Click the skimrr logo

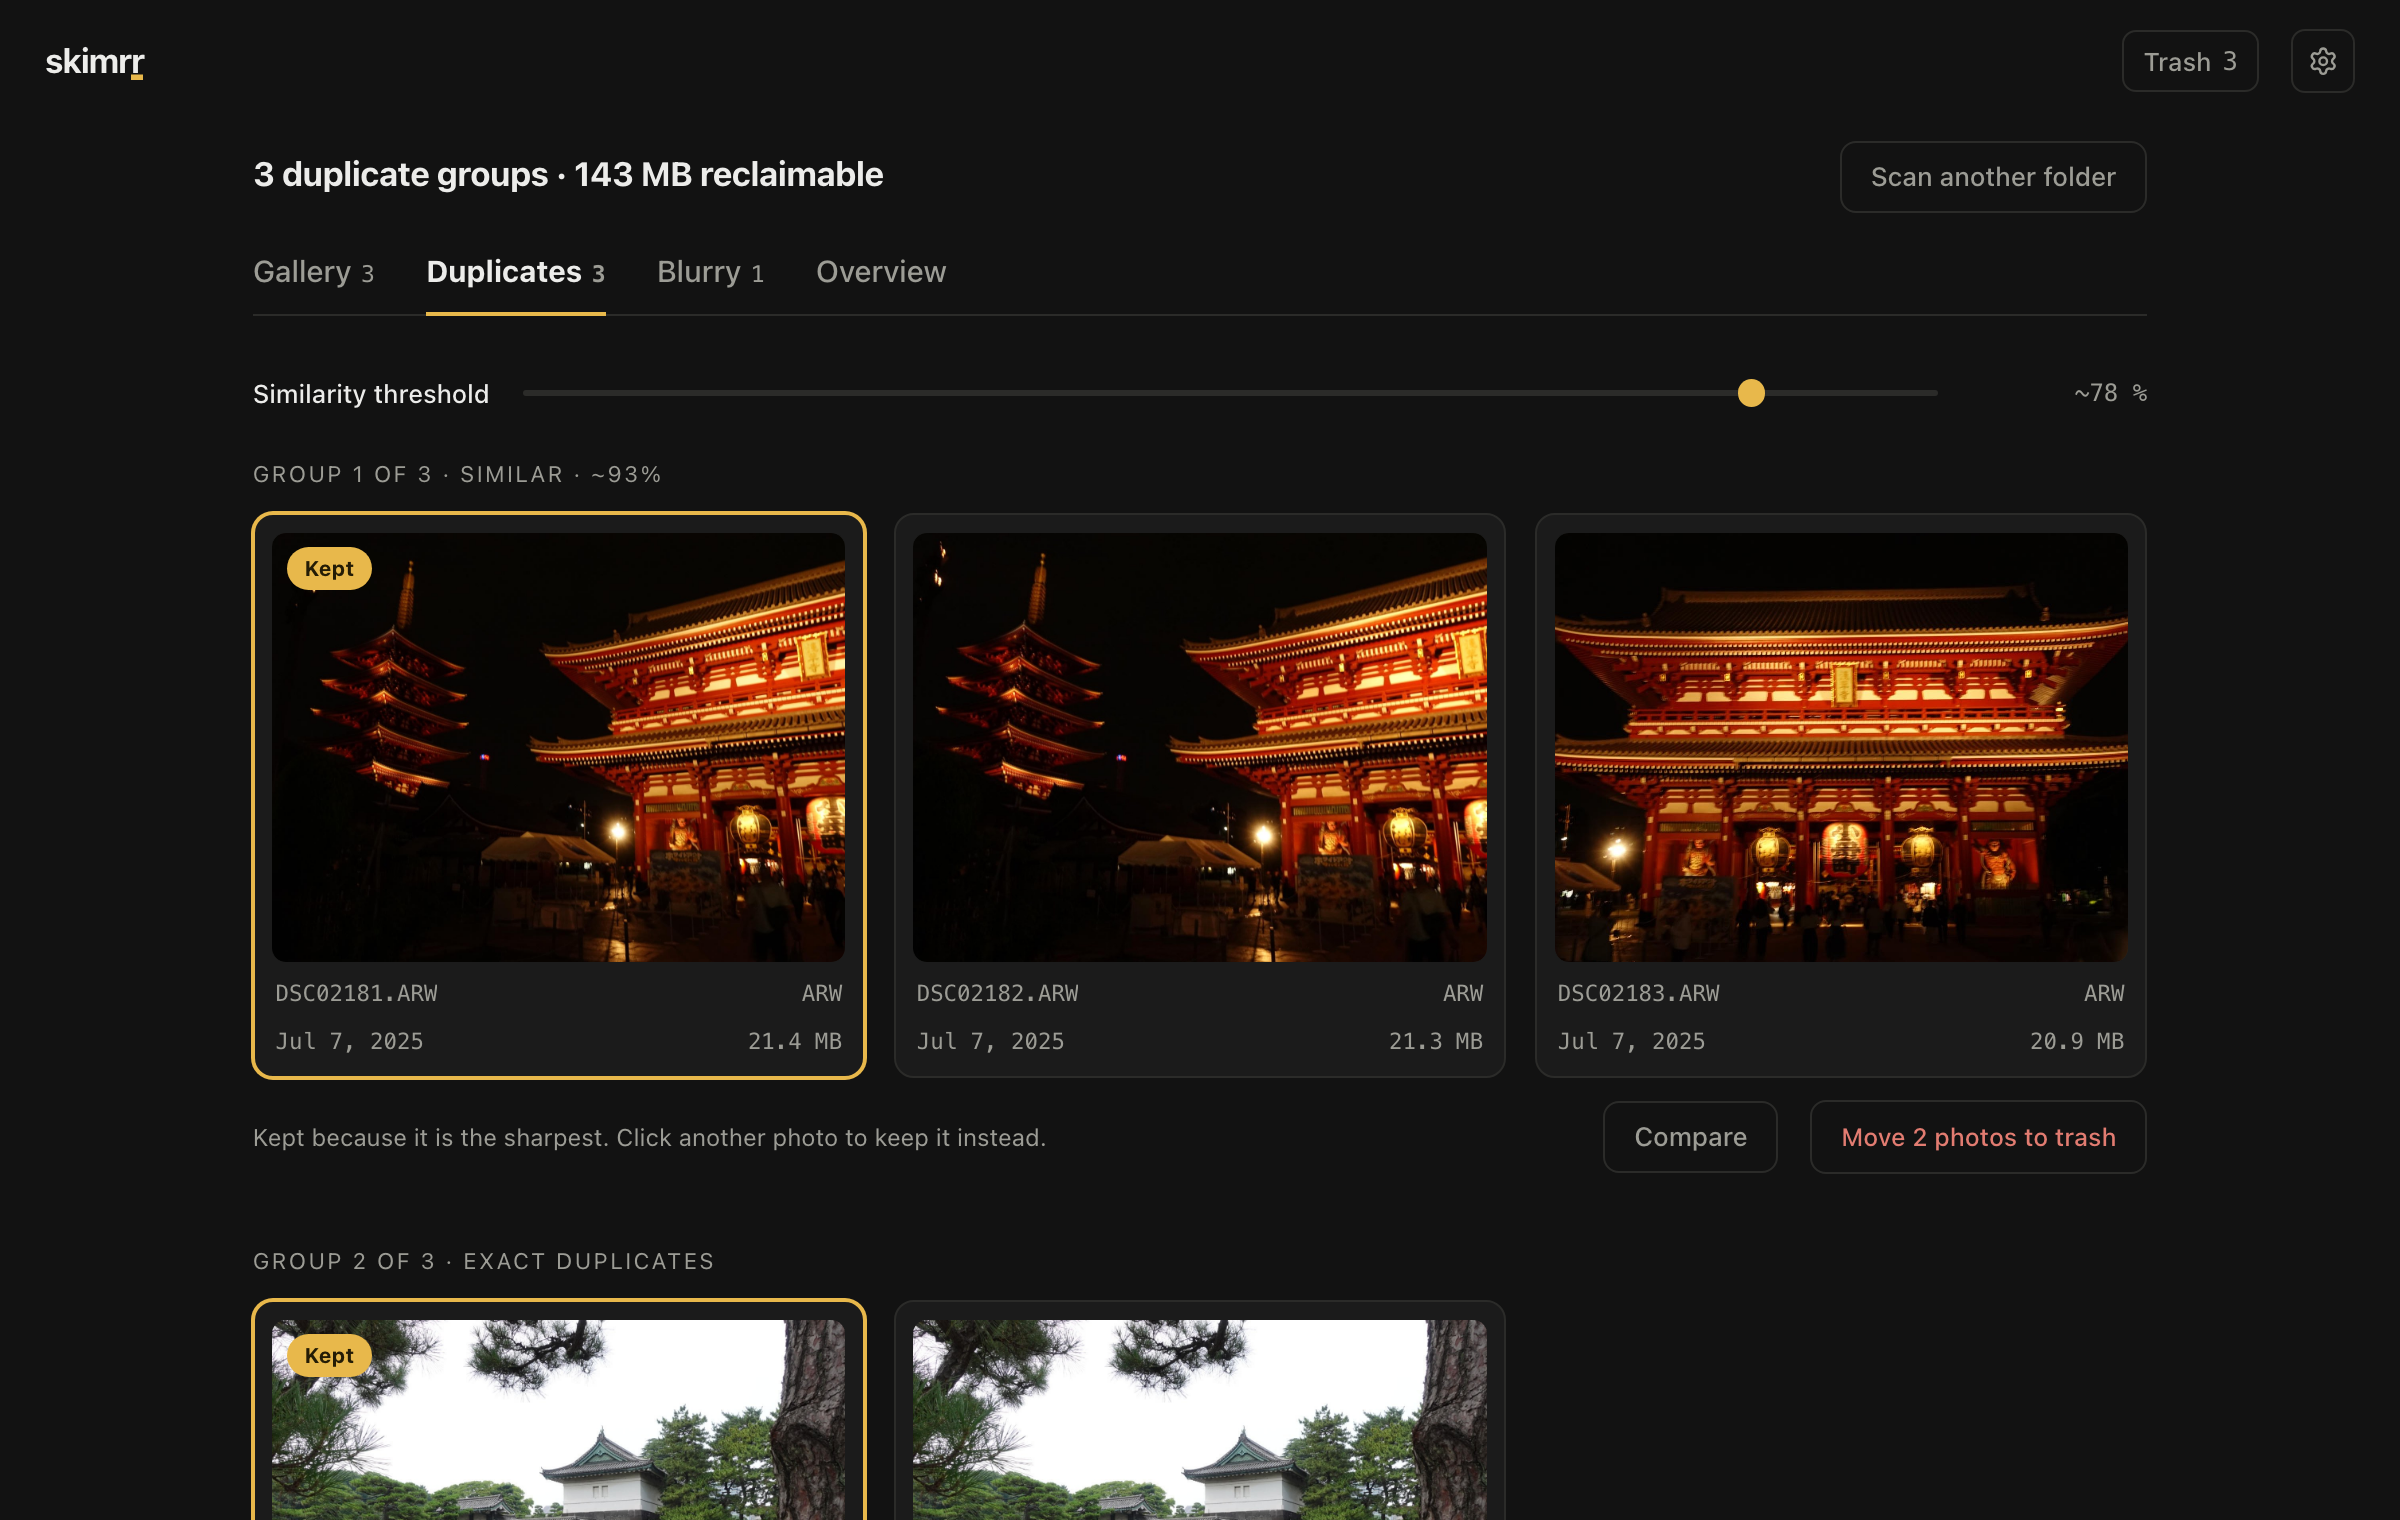pyautogui.click(x=95, y=62)
